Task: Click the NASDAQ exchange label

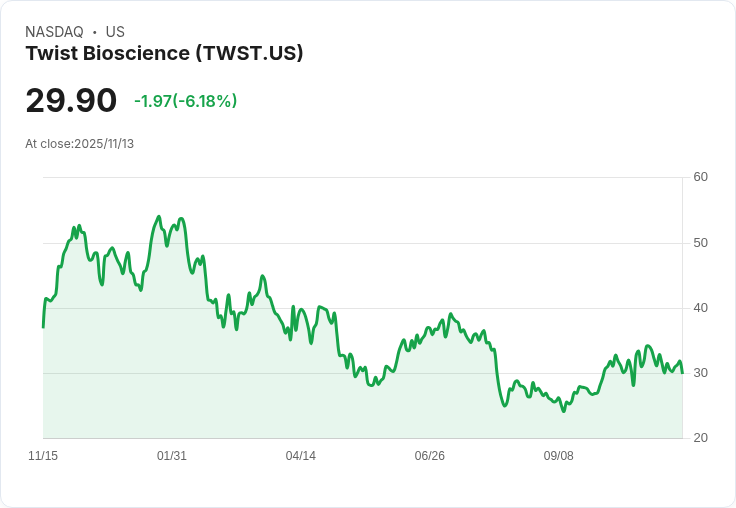Action: click(x=54, y=32)
